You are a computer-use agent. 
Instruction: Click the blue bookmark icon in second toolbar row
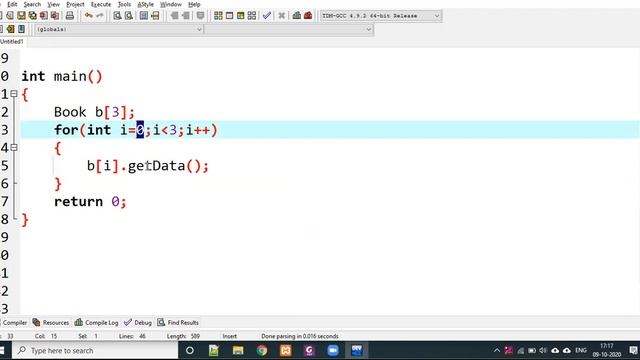tap(21, 29)
